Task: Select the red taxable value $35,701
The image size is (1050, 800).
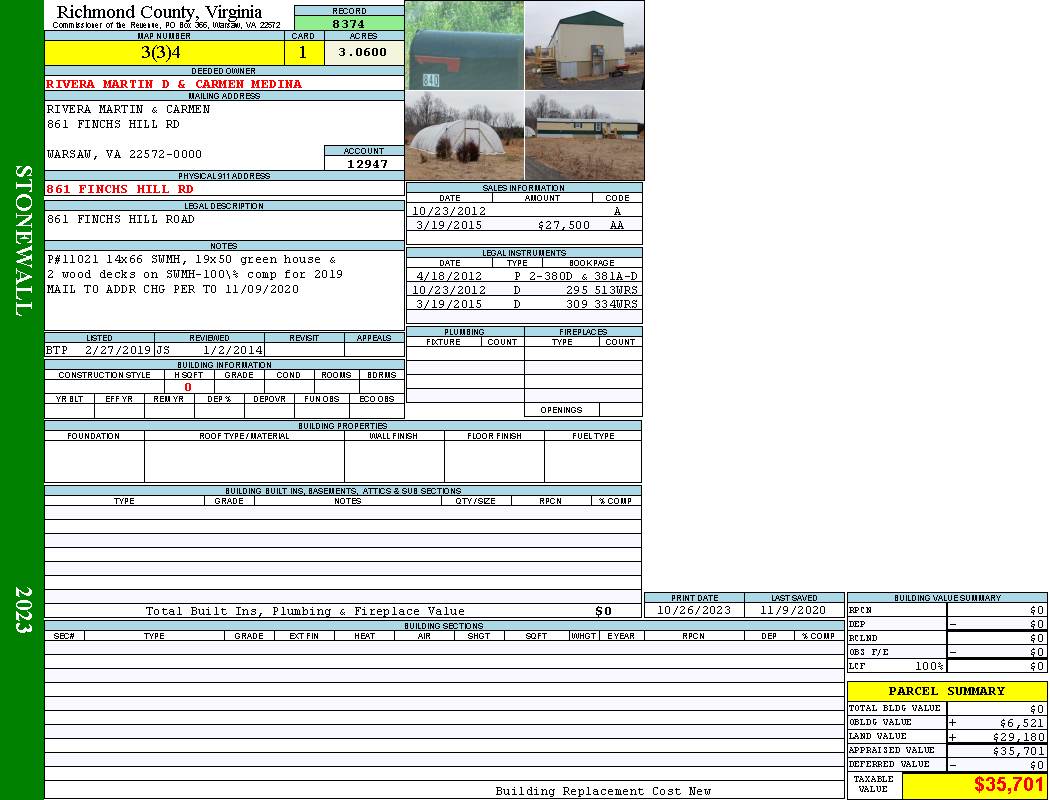Action: pyautogui.click(x=1008, y=785)
